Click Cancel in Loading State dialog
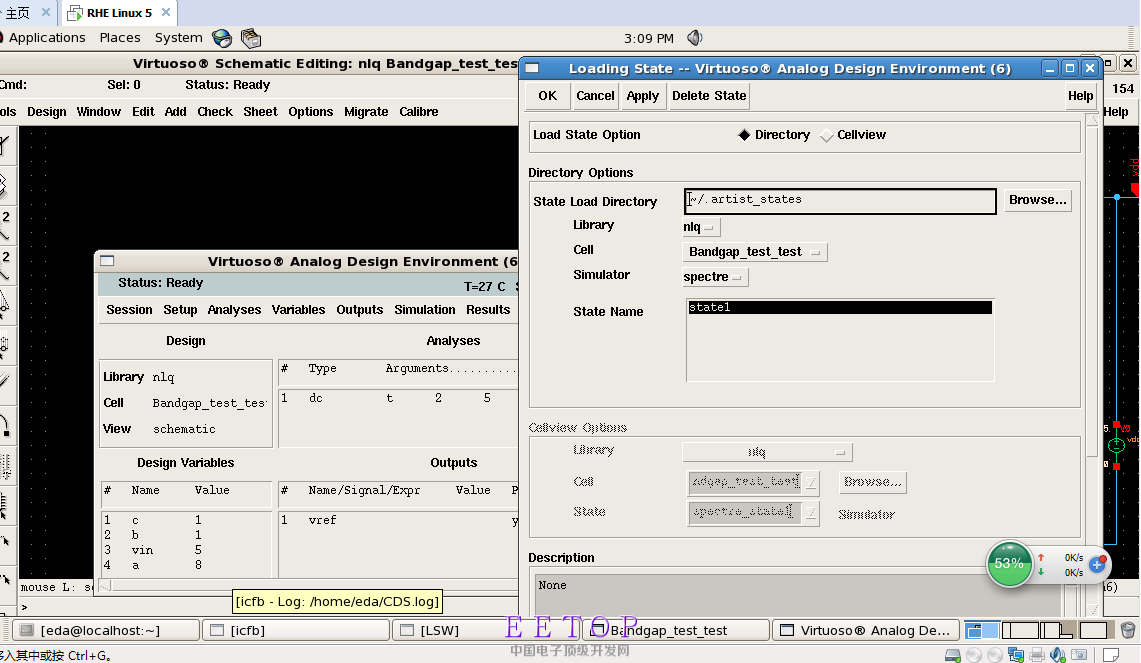Screen dimensions: 1141x663 click(595, 95)
